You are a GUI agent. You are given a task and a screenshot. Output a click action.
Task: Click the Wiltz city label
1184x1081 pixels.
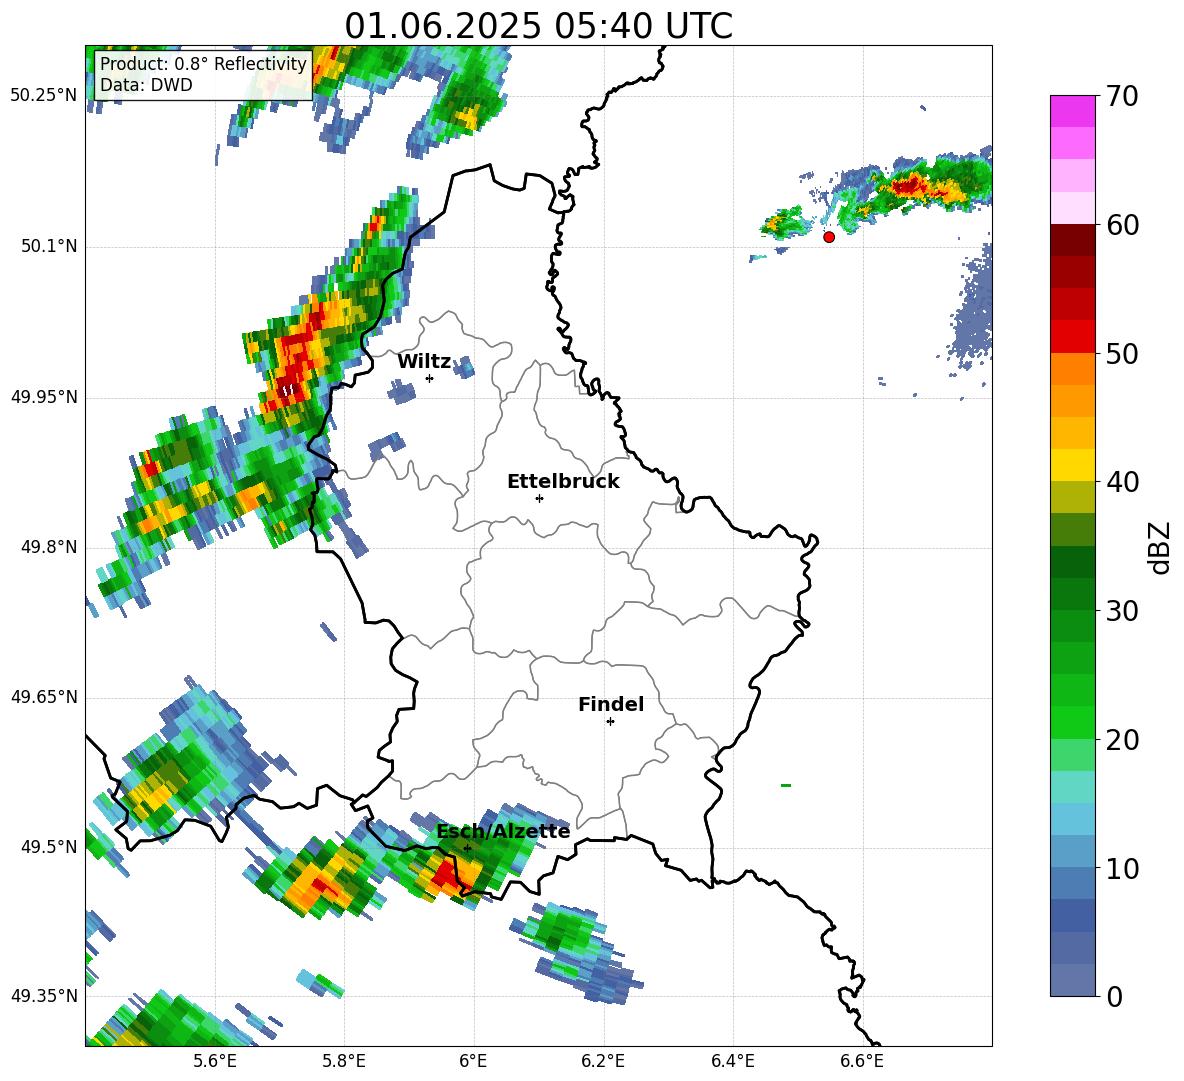[x=424, y=361]
